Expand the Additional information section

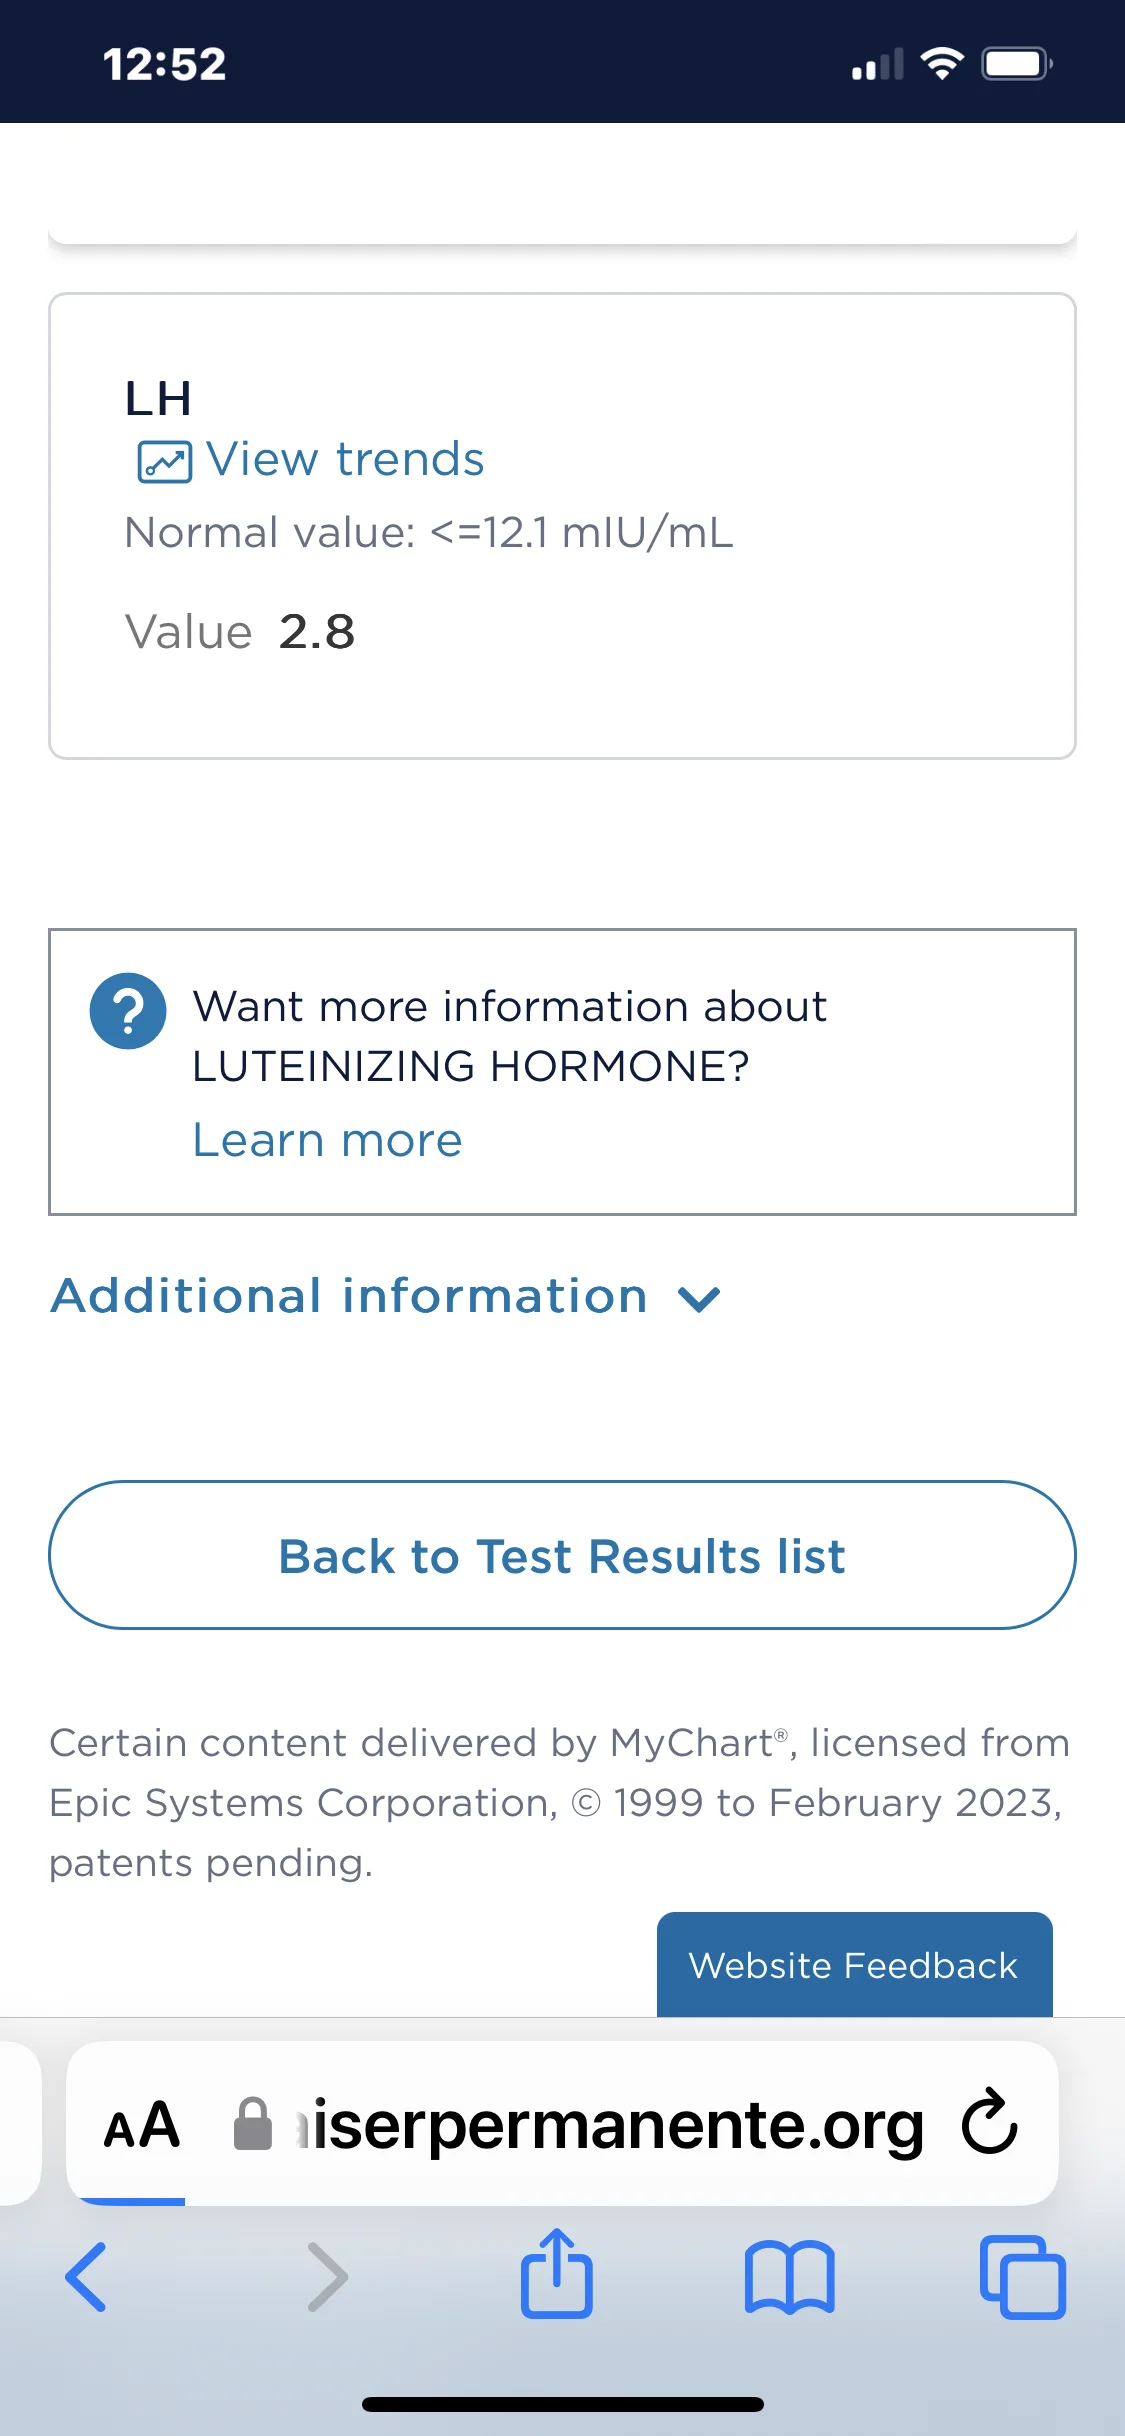tap(386, 1296)
